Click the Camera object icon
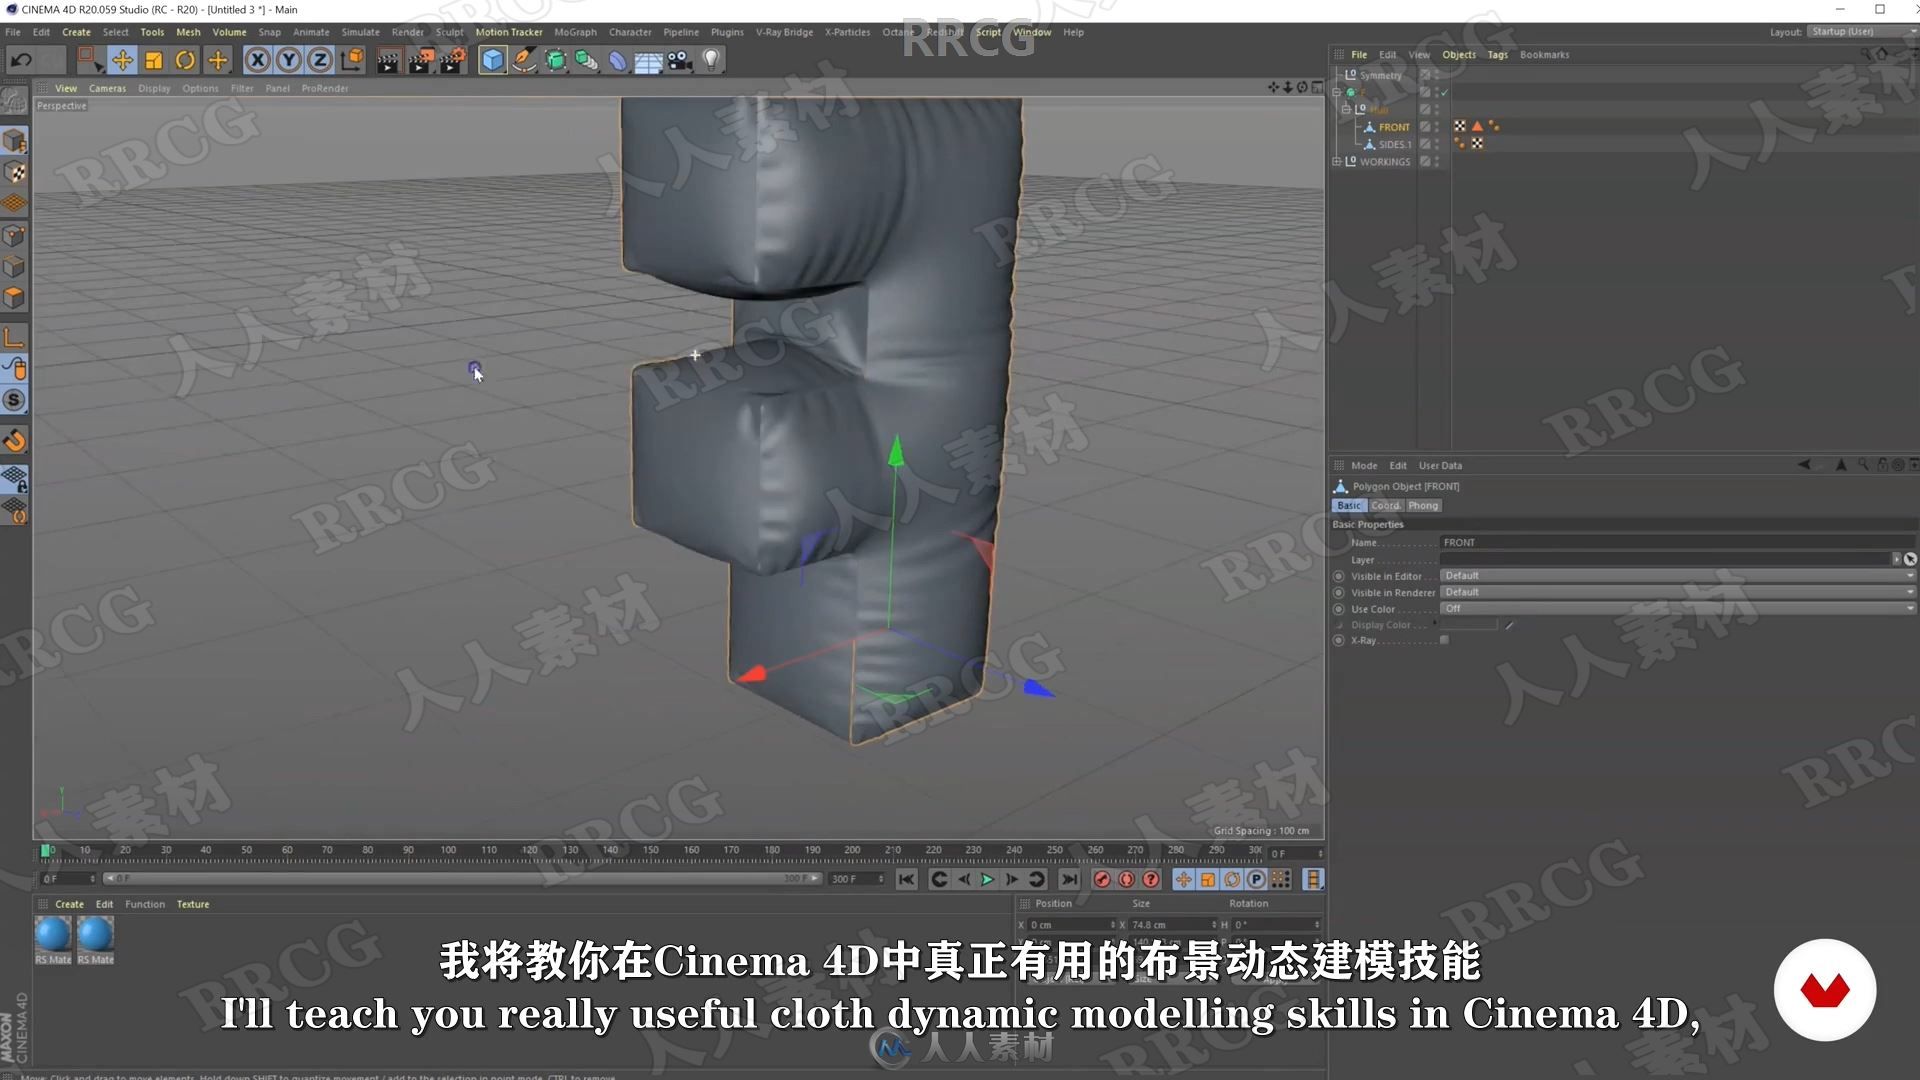The height and width of the screenshot is (1080, 1920). click(680, 61)
